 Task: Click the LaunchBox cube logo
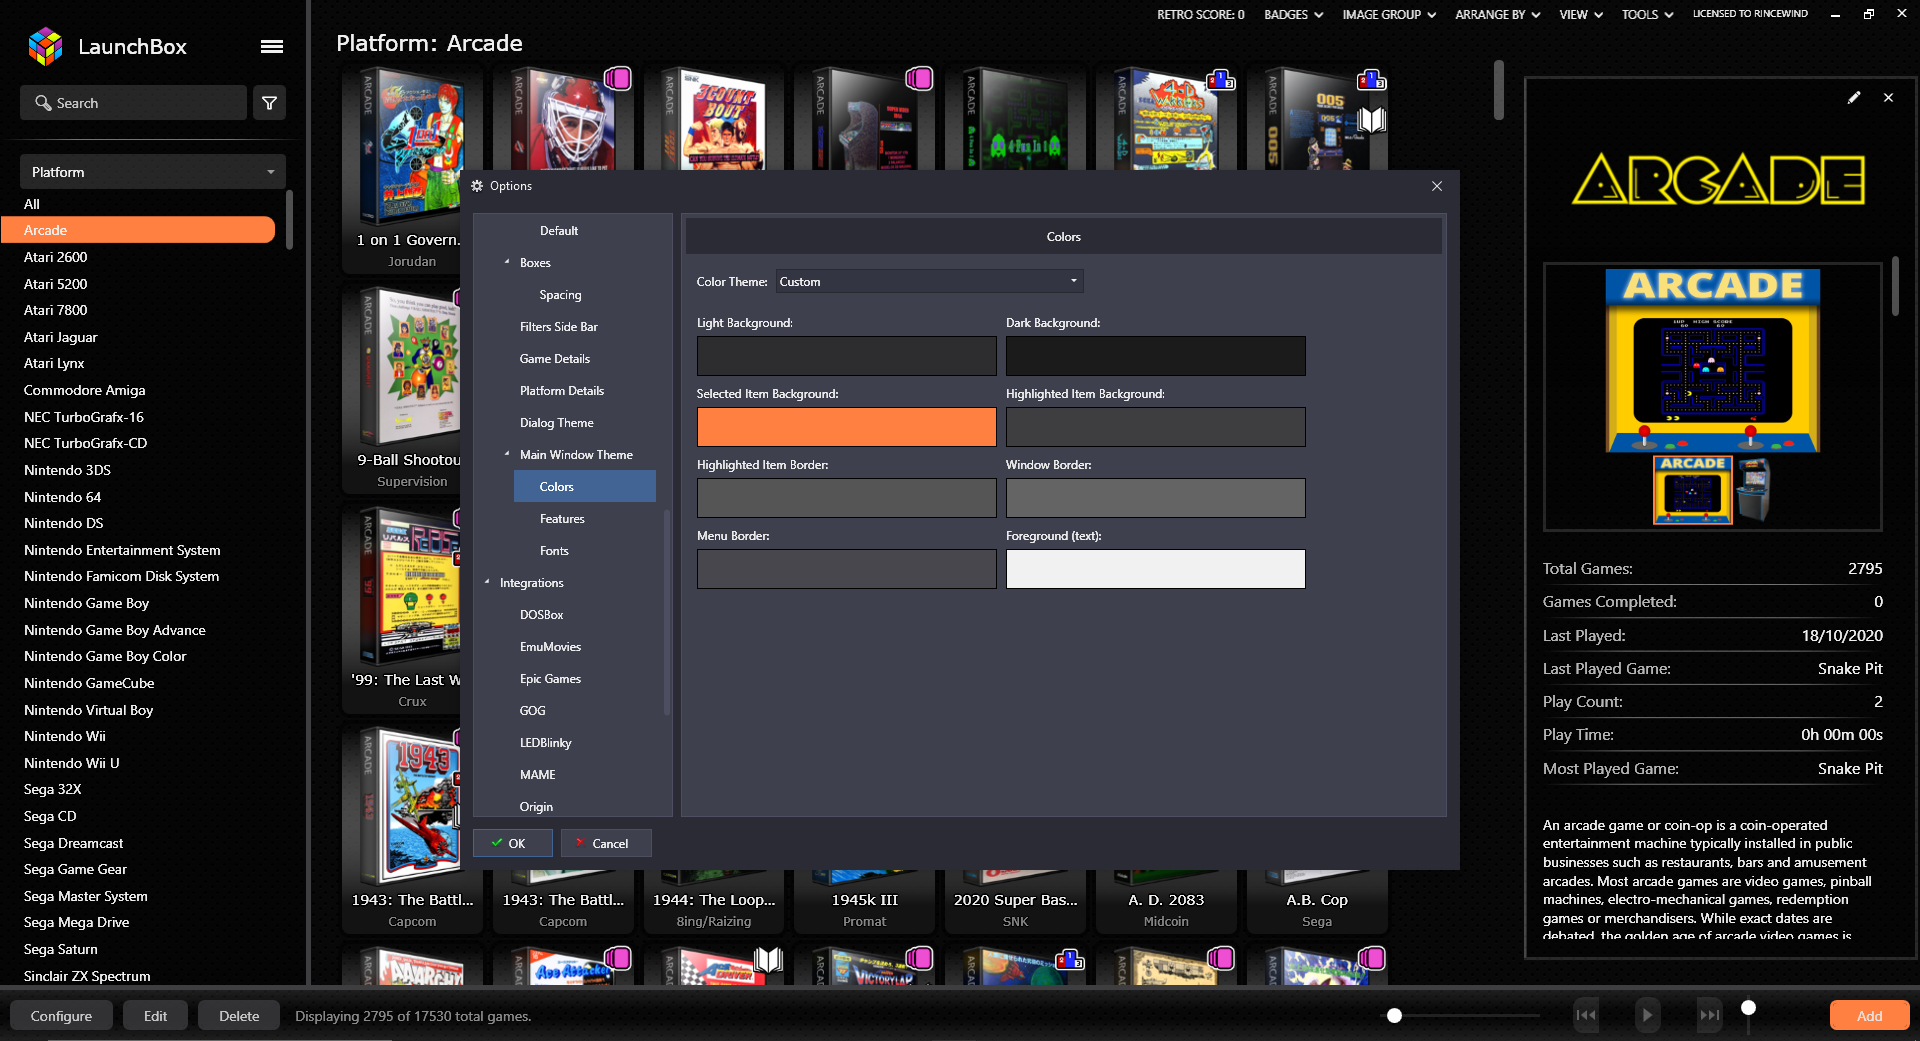click(x=45, y=46)
